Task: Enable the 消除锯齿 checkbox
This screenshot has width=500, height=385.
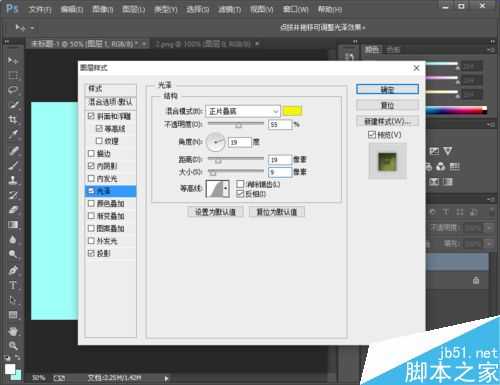Action: coord(240,184)
